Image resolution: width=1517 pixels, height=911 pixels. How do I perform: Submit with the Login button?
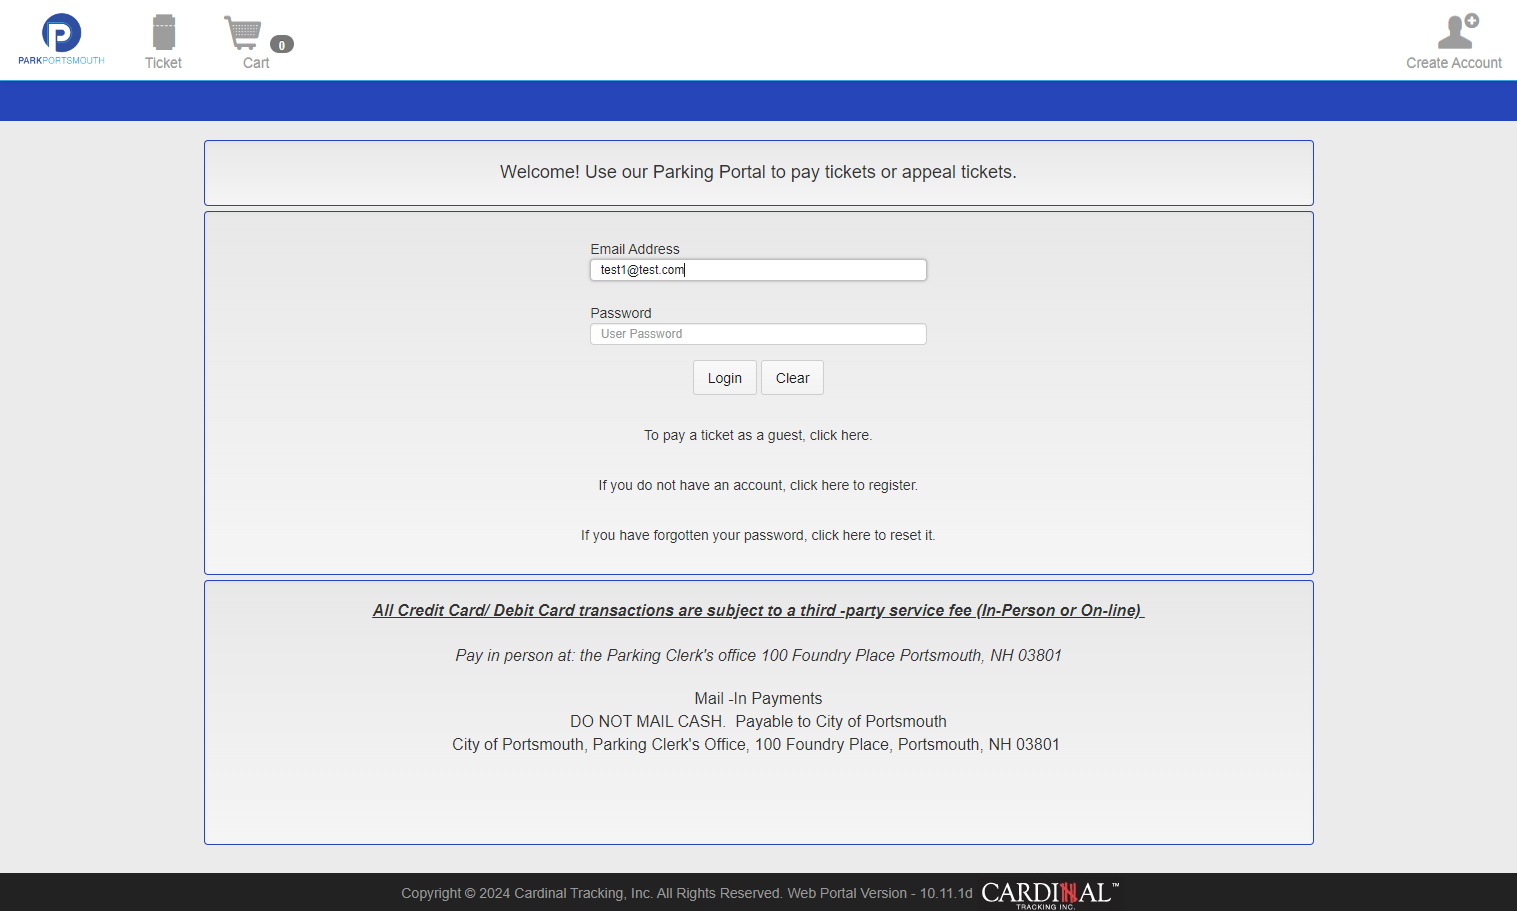(725, 378)
